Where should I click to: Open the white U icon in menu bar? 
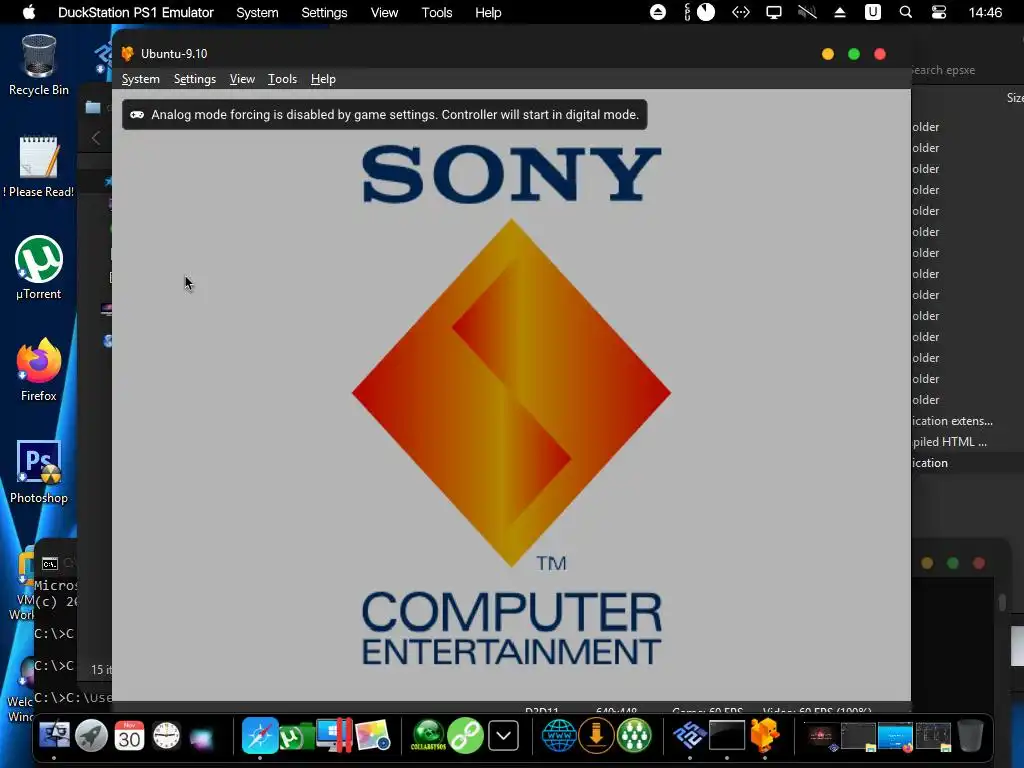pyautogui.click(x=872, y=12)
